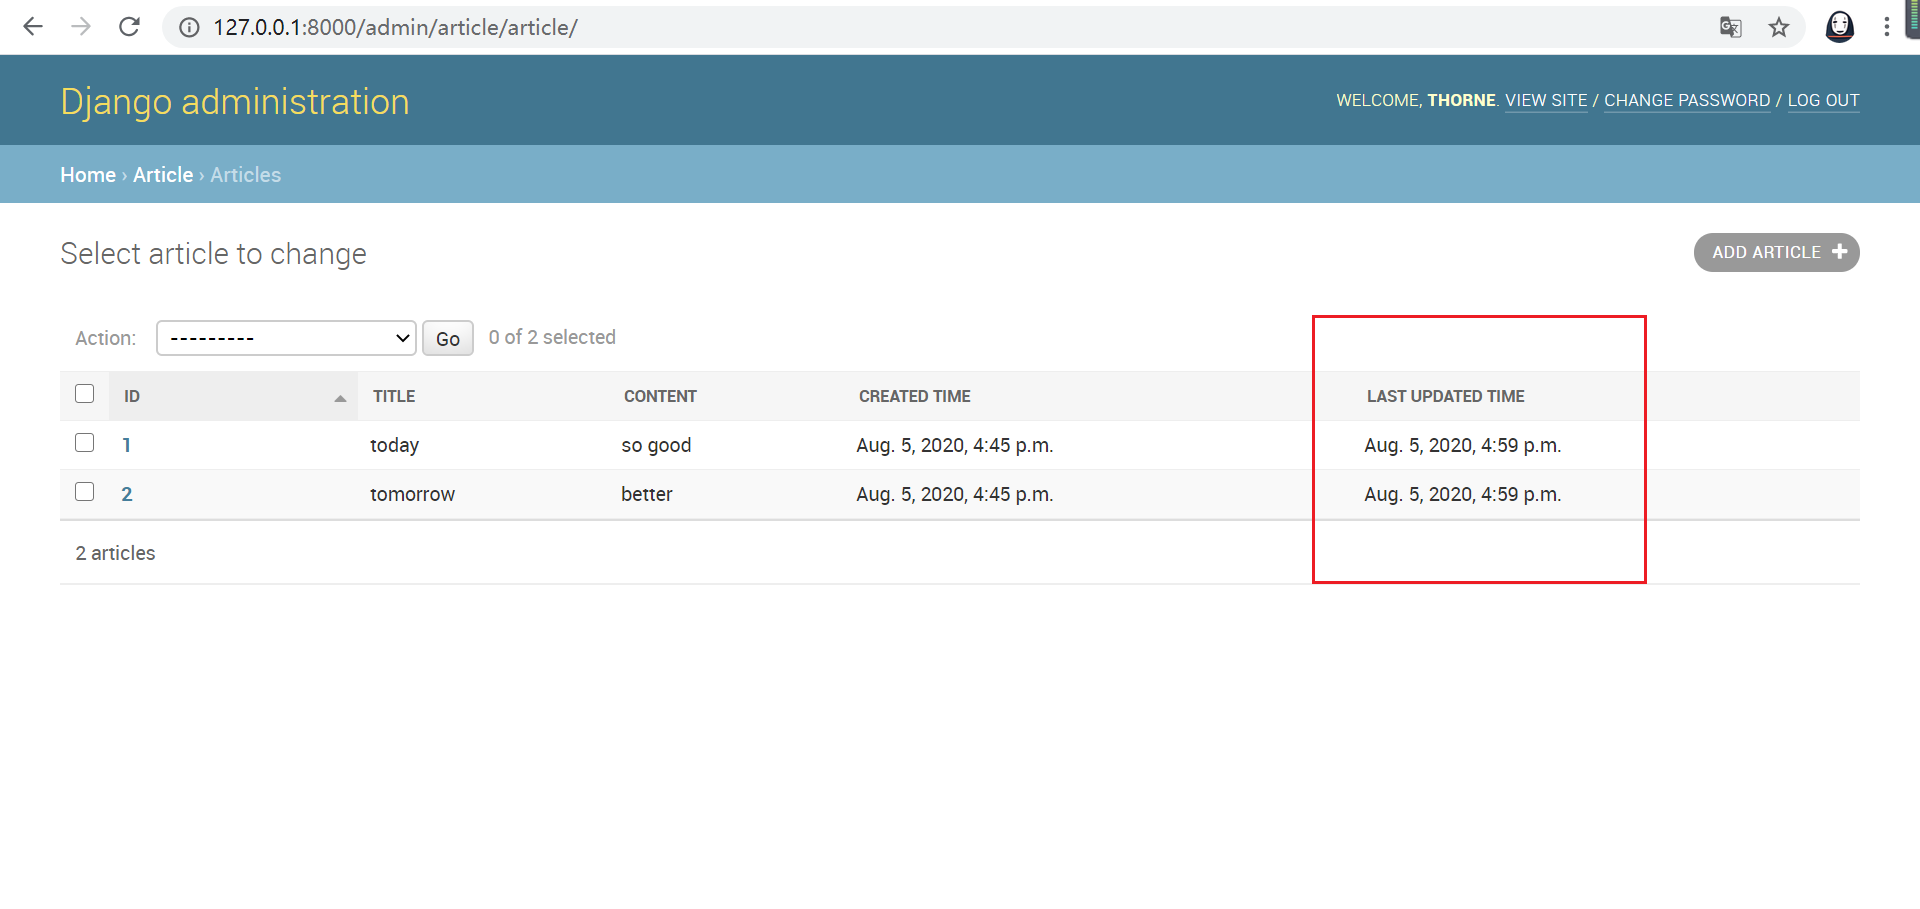Click the 'better' content cell

(647, 494)
